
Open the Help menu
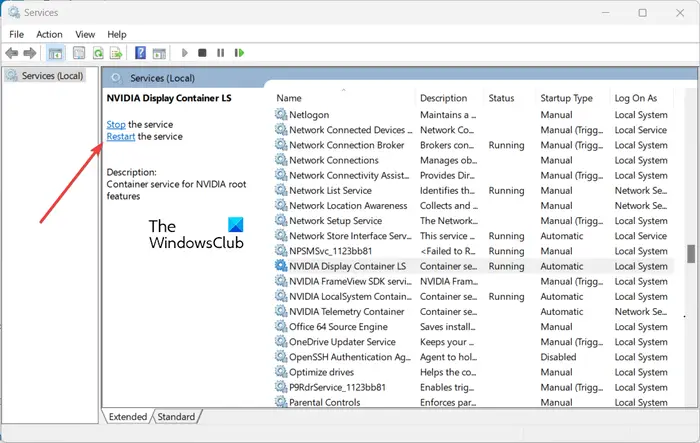[x=117, y=34]
